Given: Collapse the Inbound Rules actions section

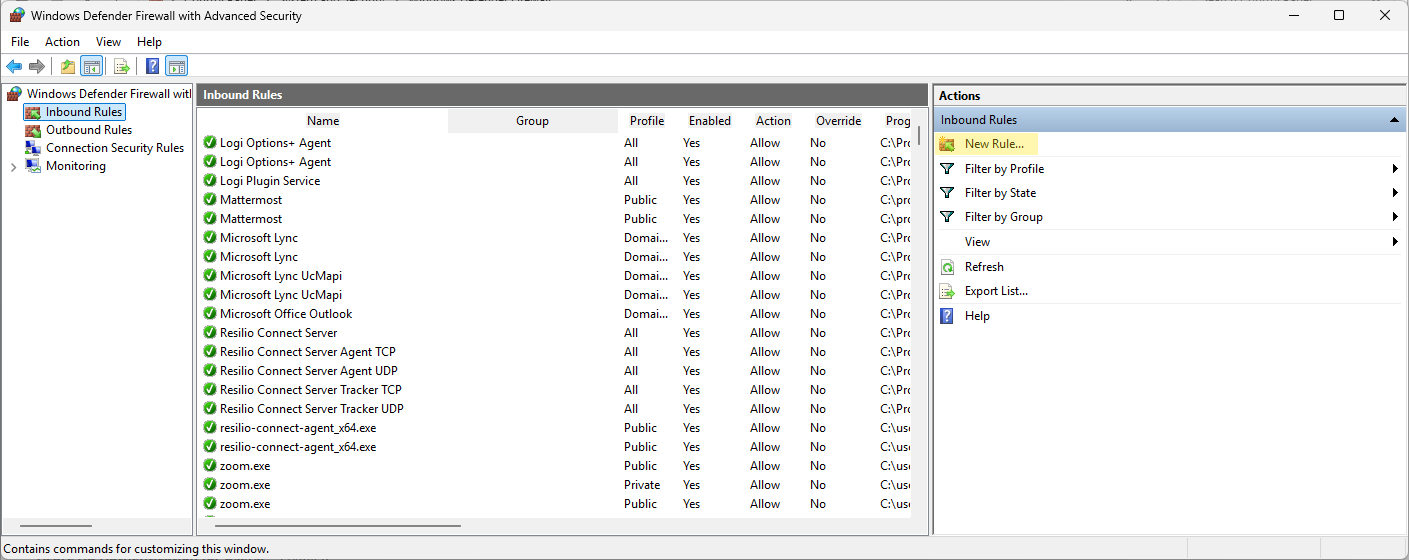Looking at the screenshot, I should pyautogui.click(x=1393, y=120).
